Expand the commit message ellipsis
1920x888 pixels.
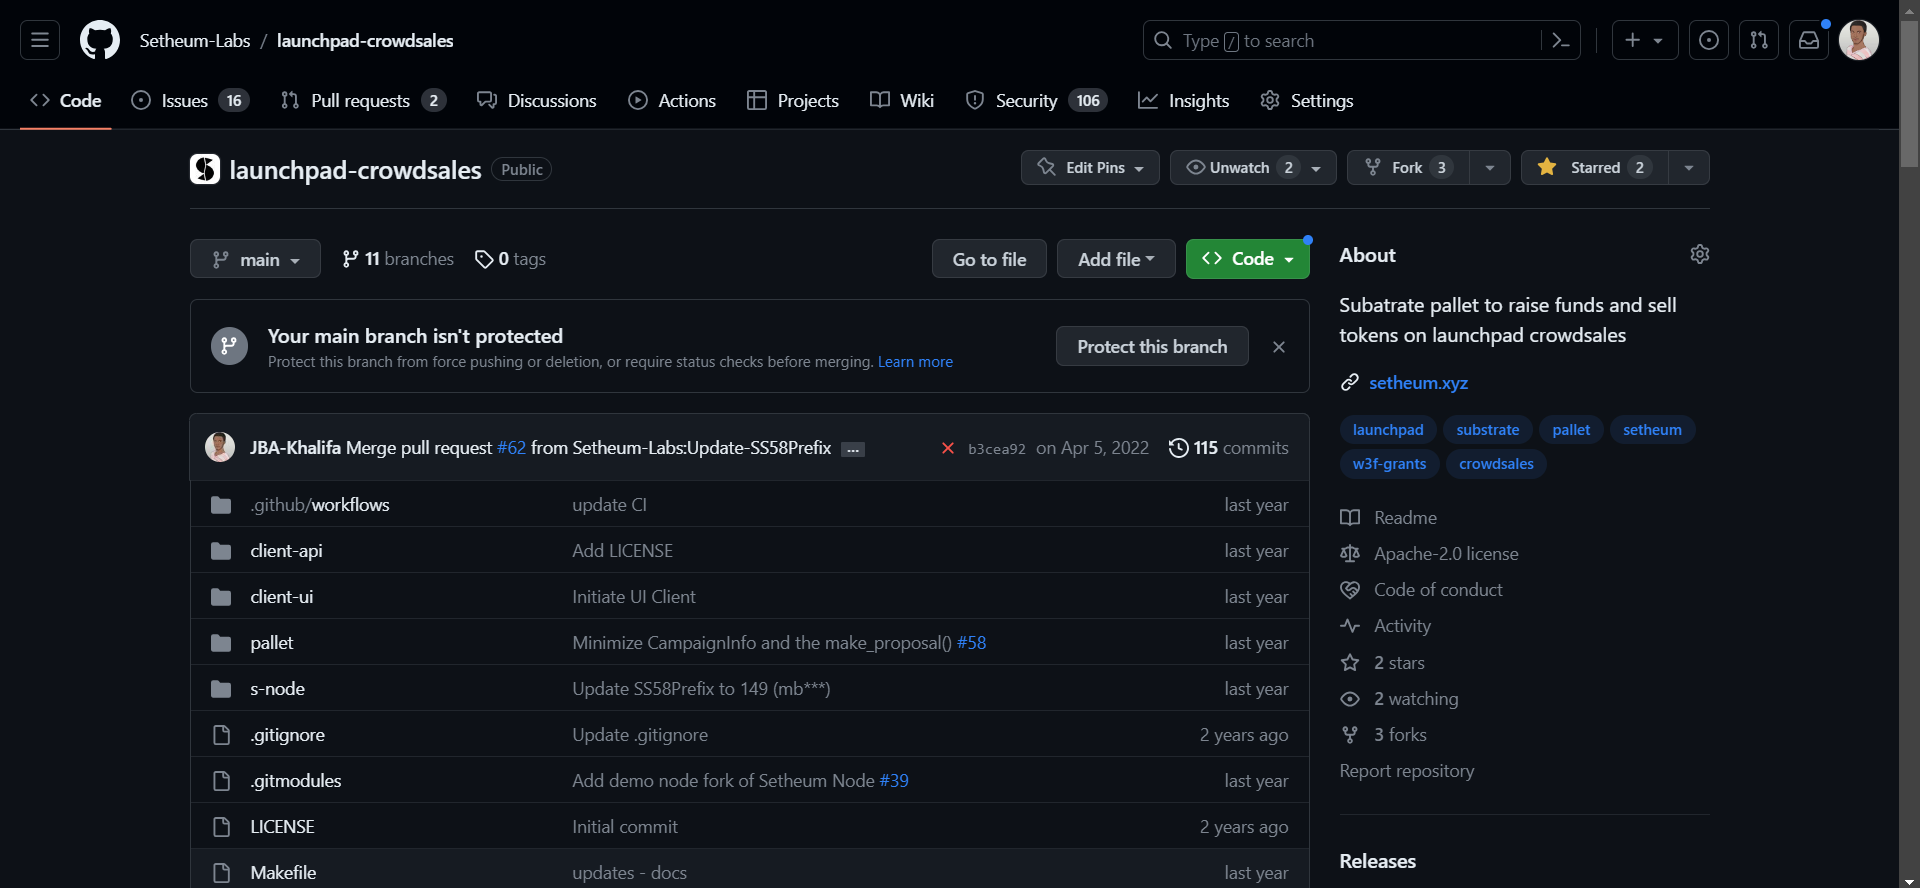pos(853,449)
